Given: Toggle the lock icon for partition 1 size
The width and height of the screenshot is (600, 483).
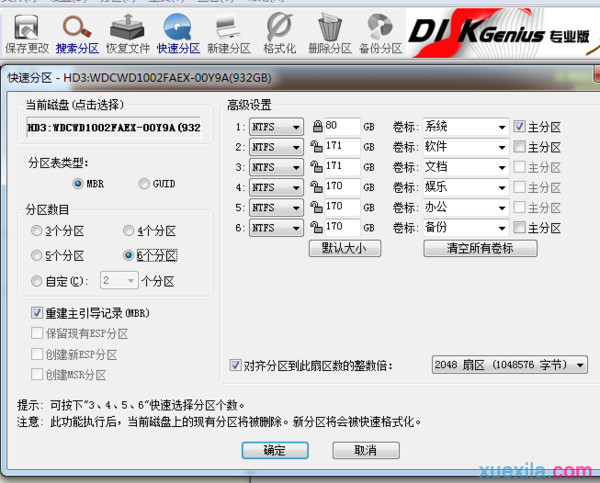Looking at the screenshot, I should [317, 126].
